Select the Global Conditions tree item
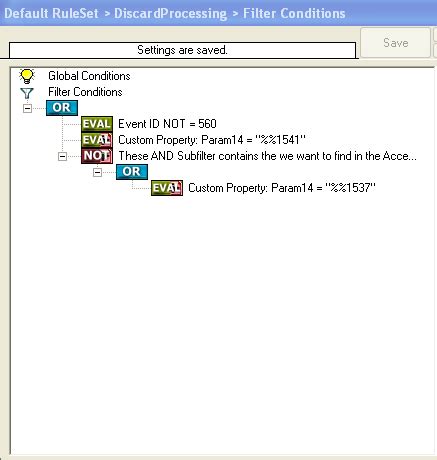Image resolution: width=437 pixels, height=460 pixels. (x=89, y=76)
